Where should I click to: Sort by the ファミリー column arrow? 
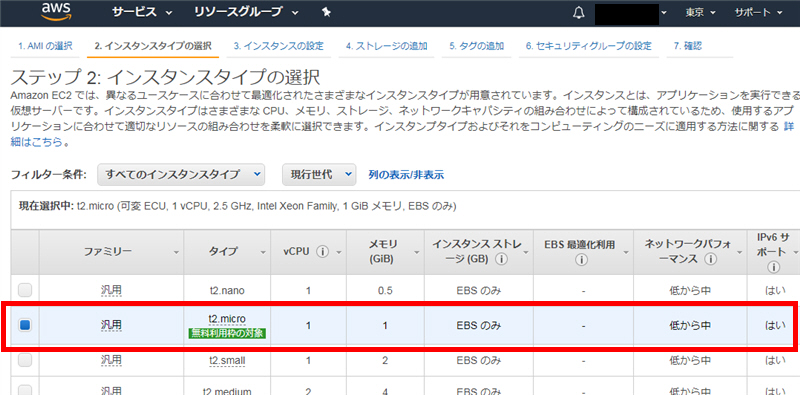pyautogui.click(x=177, y=252)
